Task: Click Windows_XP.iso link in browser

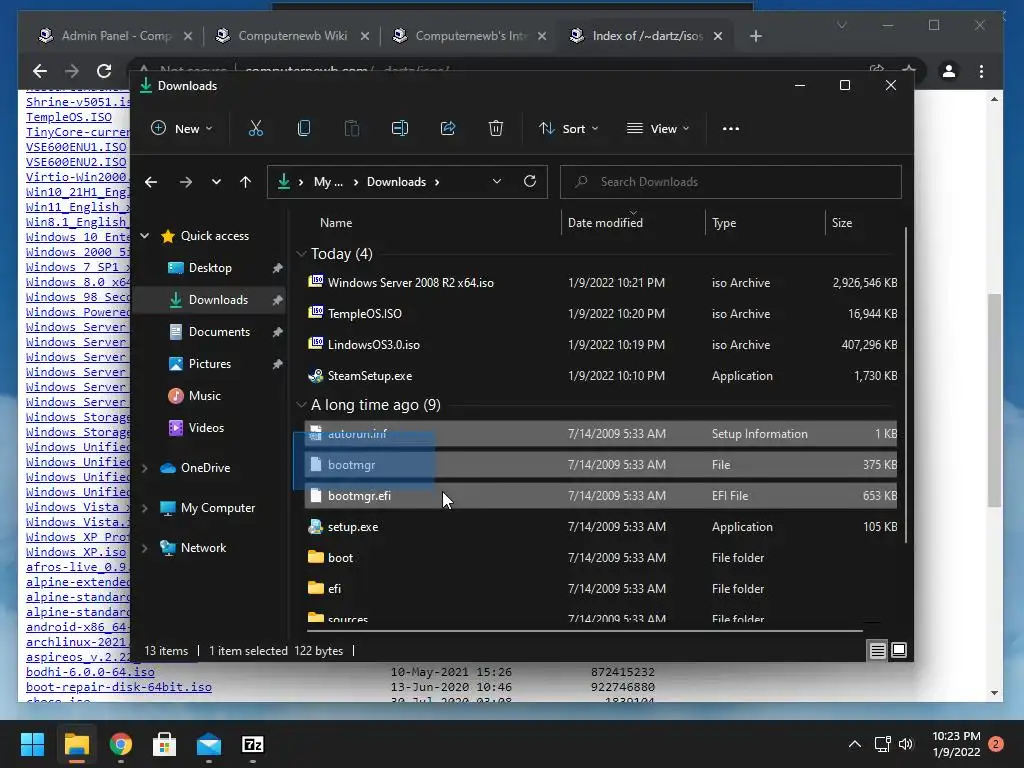Action: point(76,552)
